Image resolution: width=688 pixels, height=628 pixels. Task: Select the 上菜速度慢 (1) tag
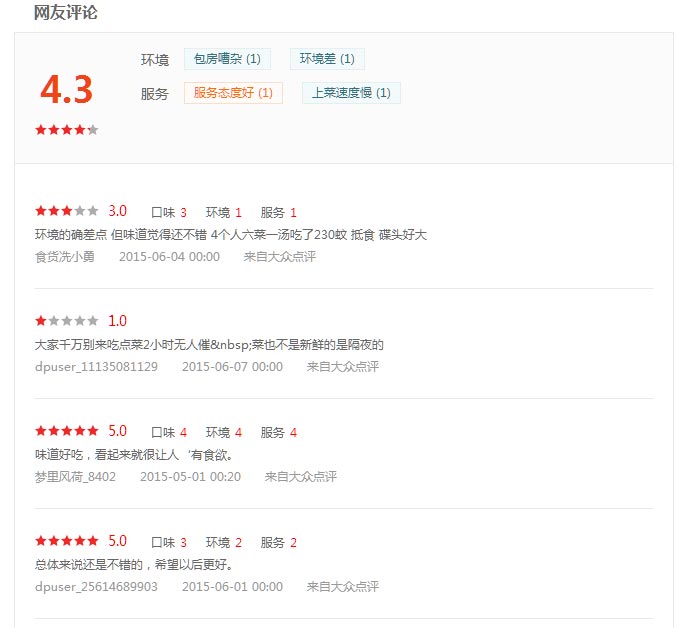[x=351, y=93]
